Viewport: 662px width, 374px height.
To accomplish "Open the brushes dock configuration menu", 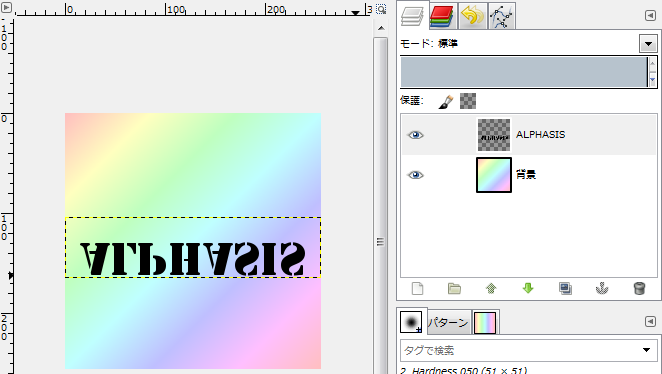I will coord(650,322).
